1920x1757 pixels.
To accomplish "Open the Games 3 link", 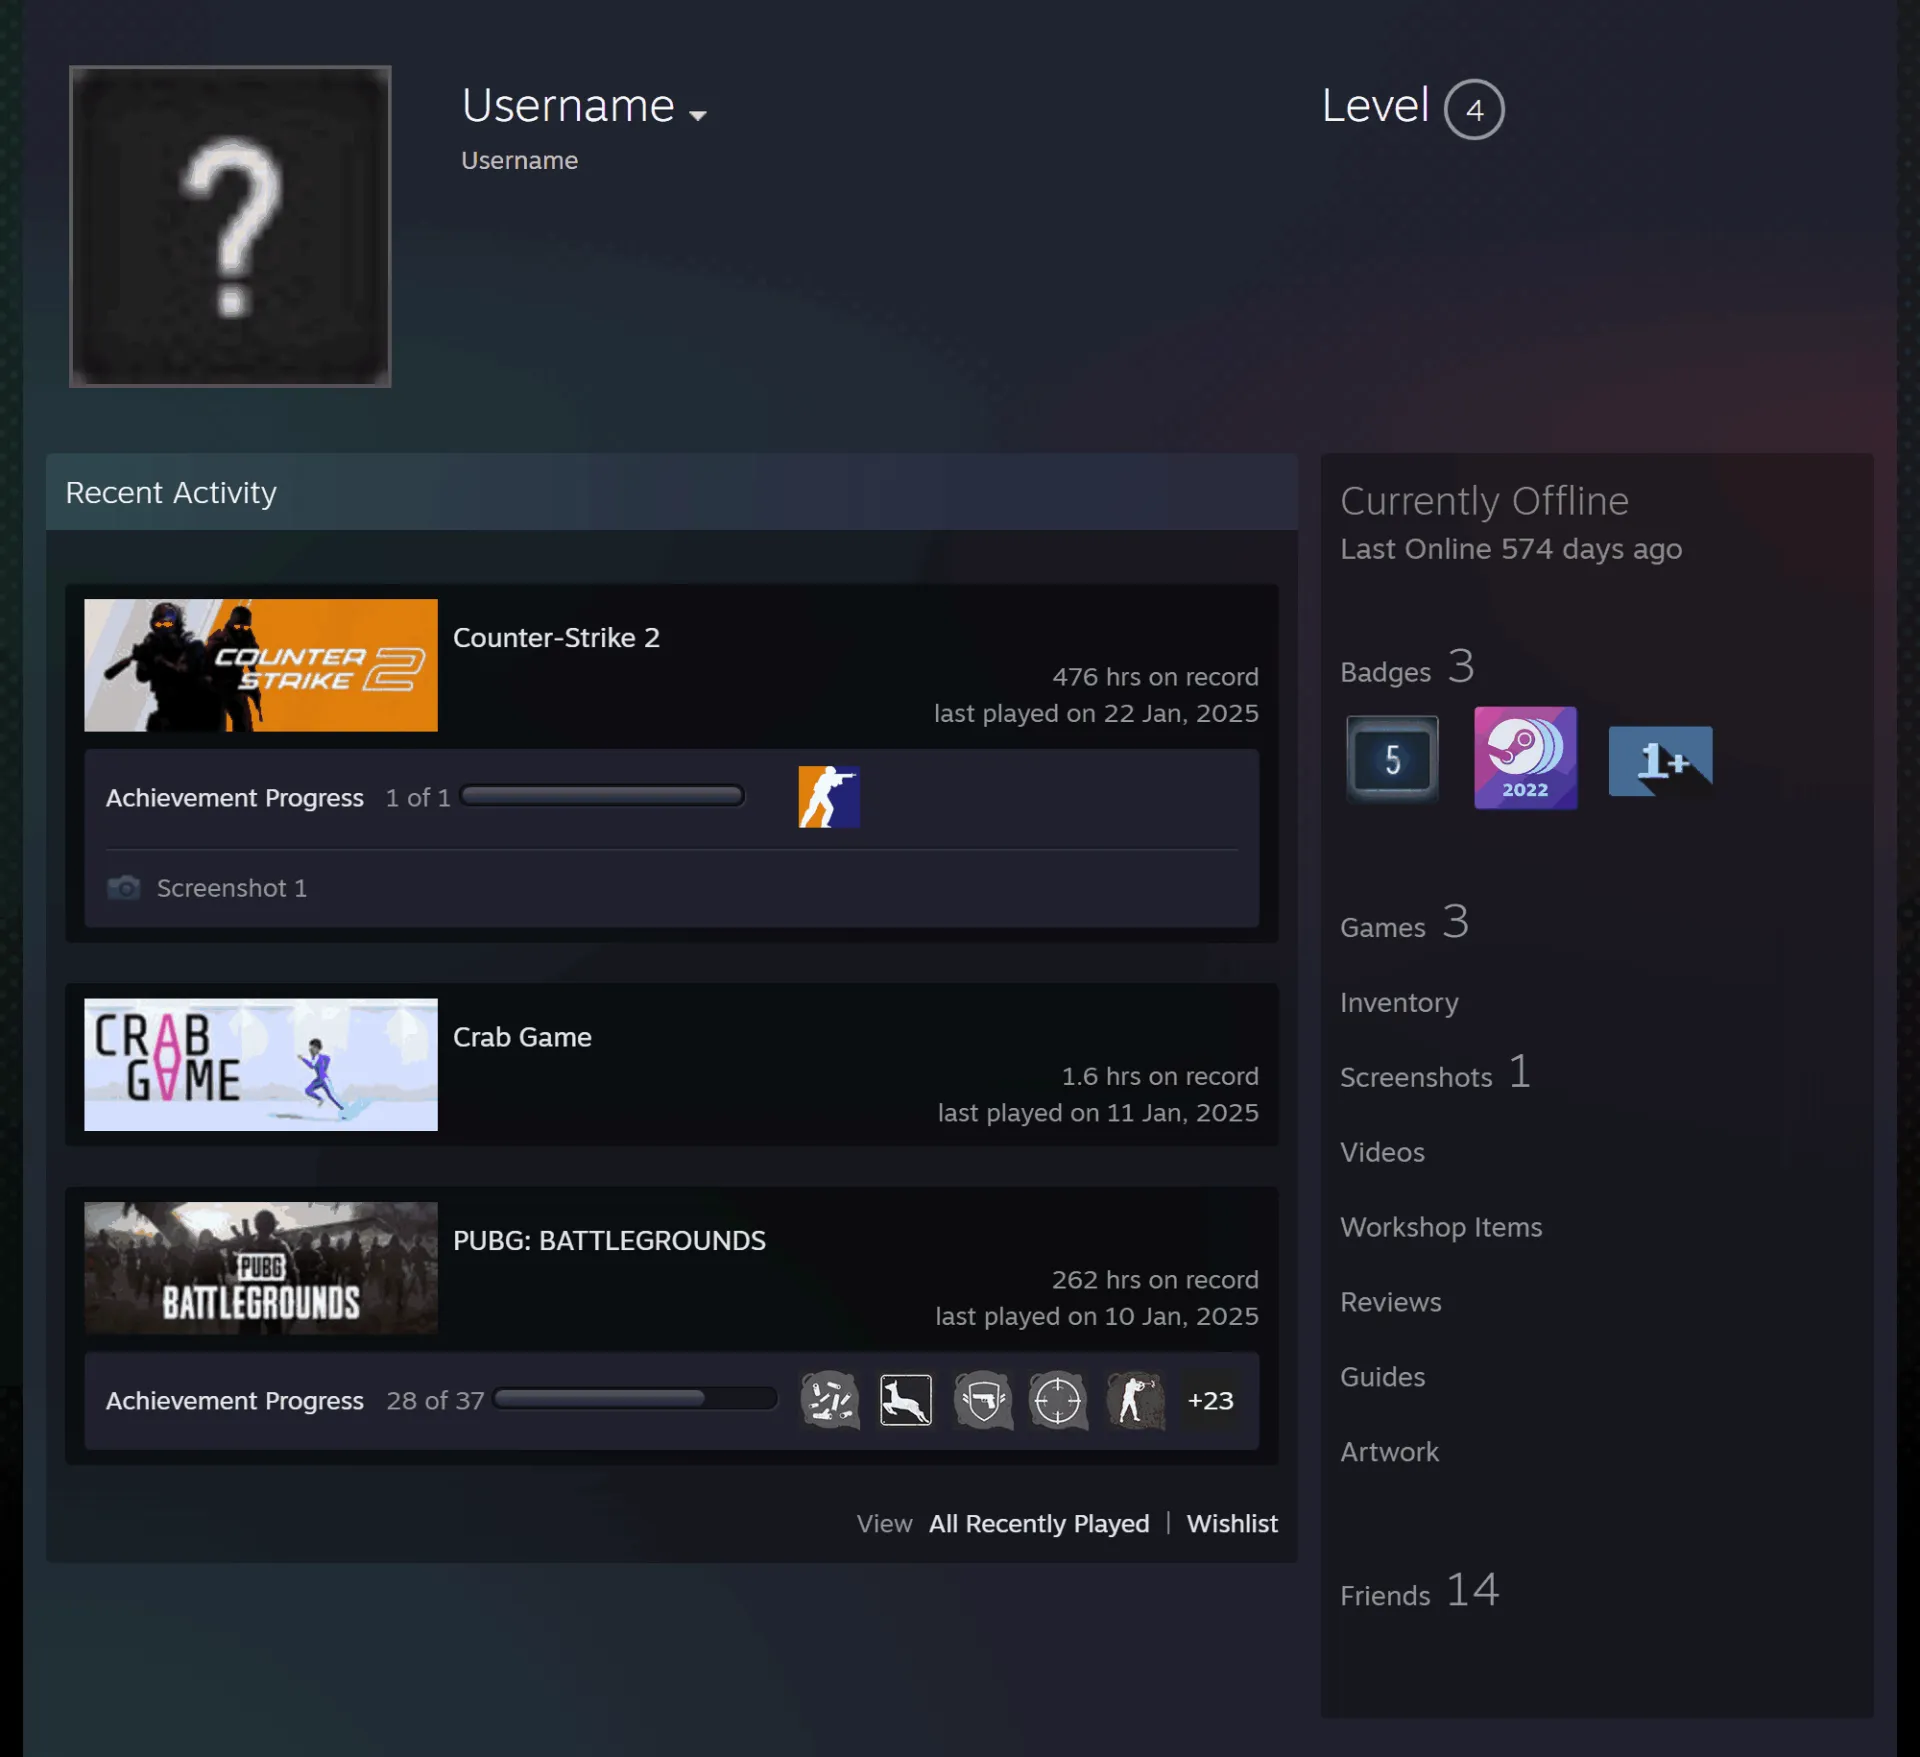I will point(1404,923).
